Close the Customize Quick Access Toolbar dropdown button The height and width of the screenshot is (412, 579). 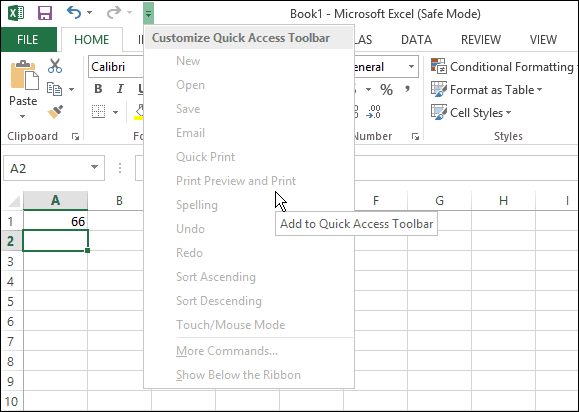coord(148,14)
